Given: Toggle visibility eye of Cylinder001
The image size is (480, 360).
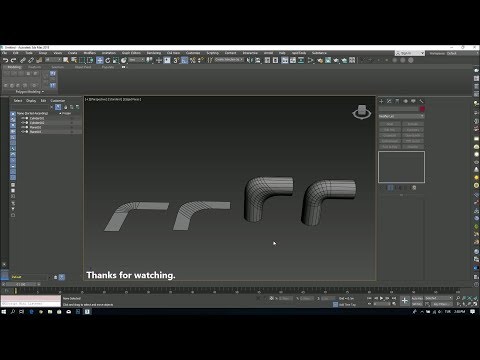Looking at the screenshot, I should [x=23, y=118].
